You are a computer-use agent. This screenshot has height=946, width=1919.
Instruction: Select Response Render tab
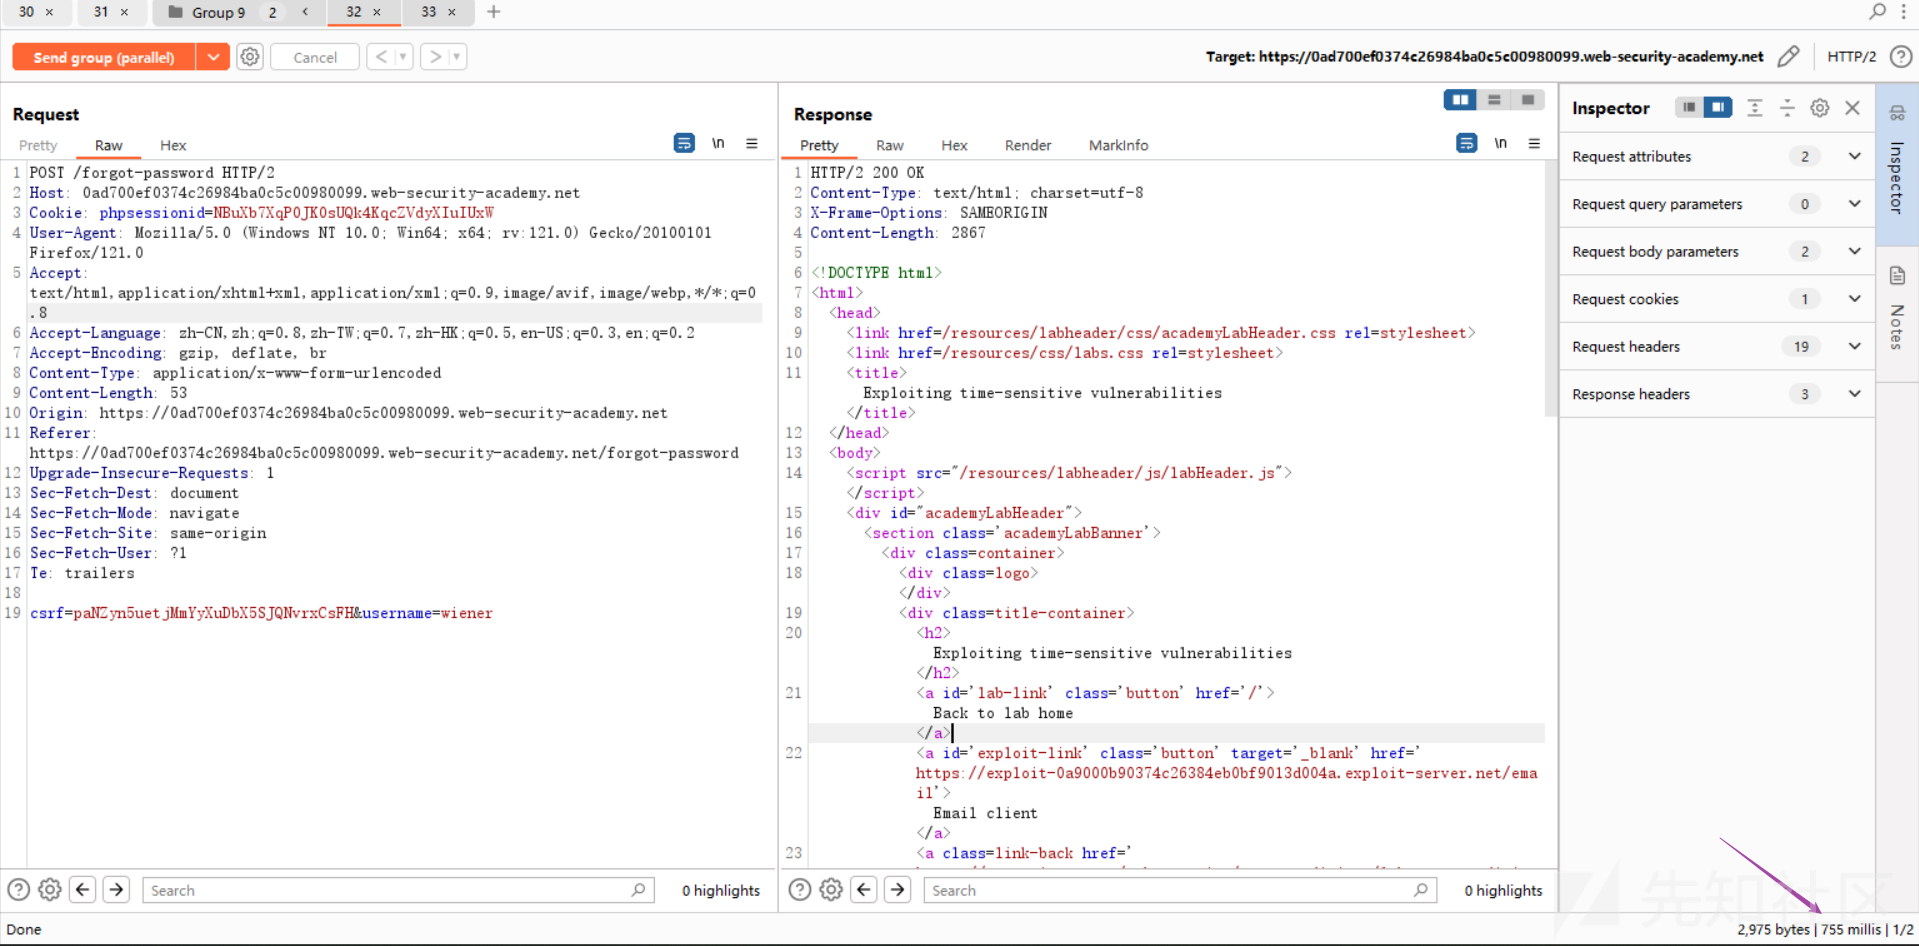click(x=1028, y=145)
